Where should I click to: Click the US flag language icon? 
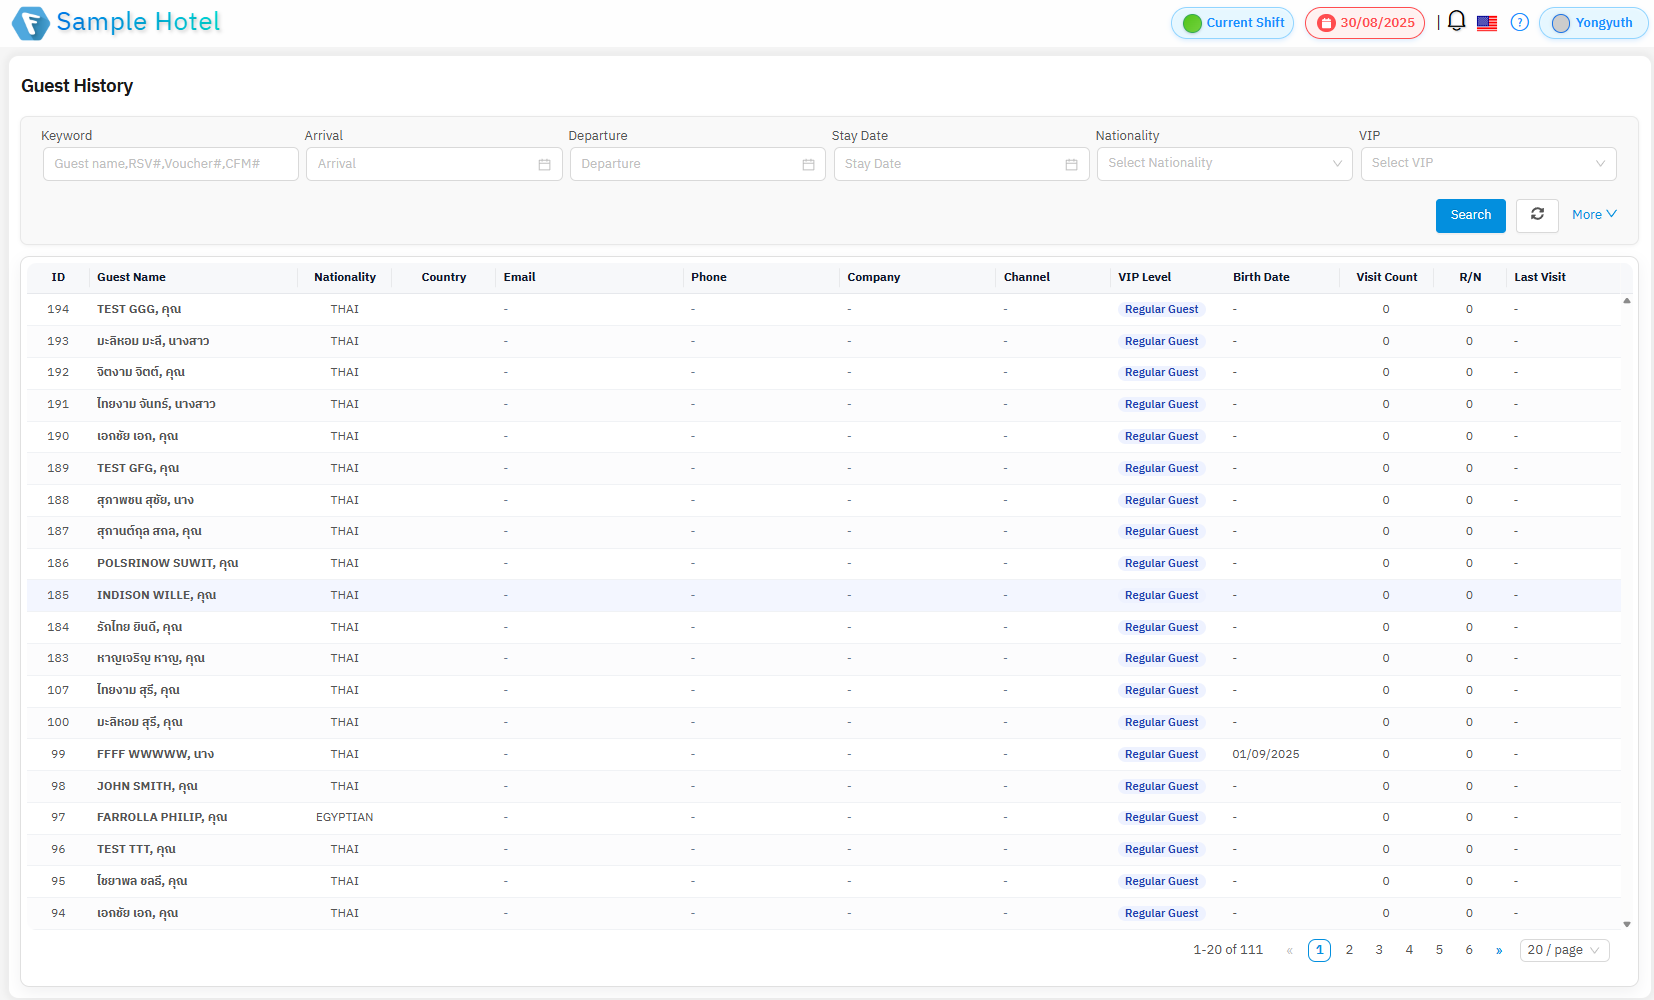point(1487,23)
